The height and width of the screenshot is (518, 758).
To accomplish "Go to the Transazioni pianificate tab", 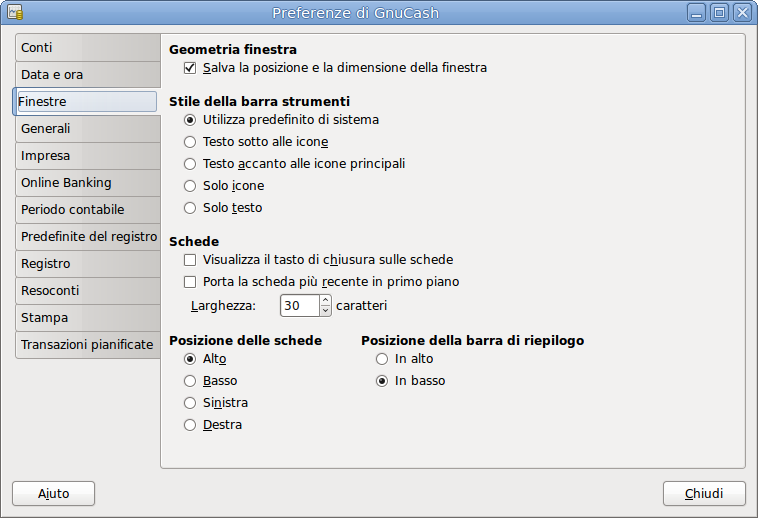I will tap(87, 345).
